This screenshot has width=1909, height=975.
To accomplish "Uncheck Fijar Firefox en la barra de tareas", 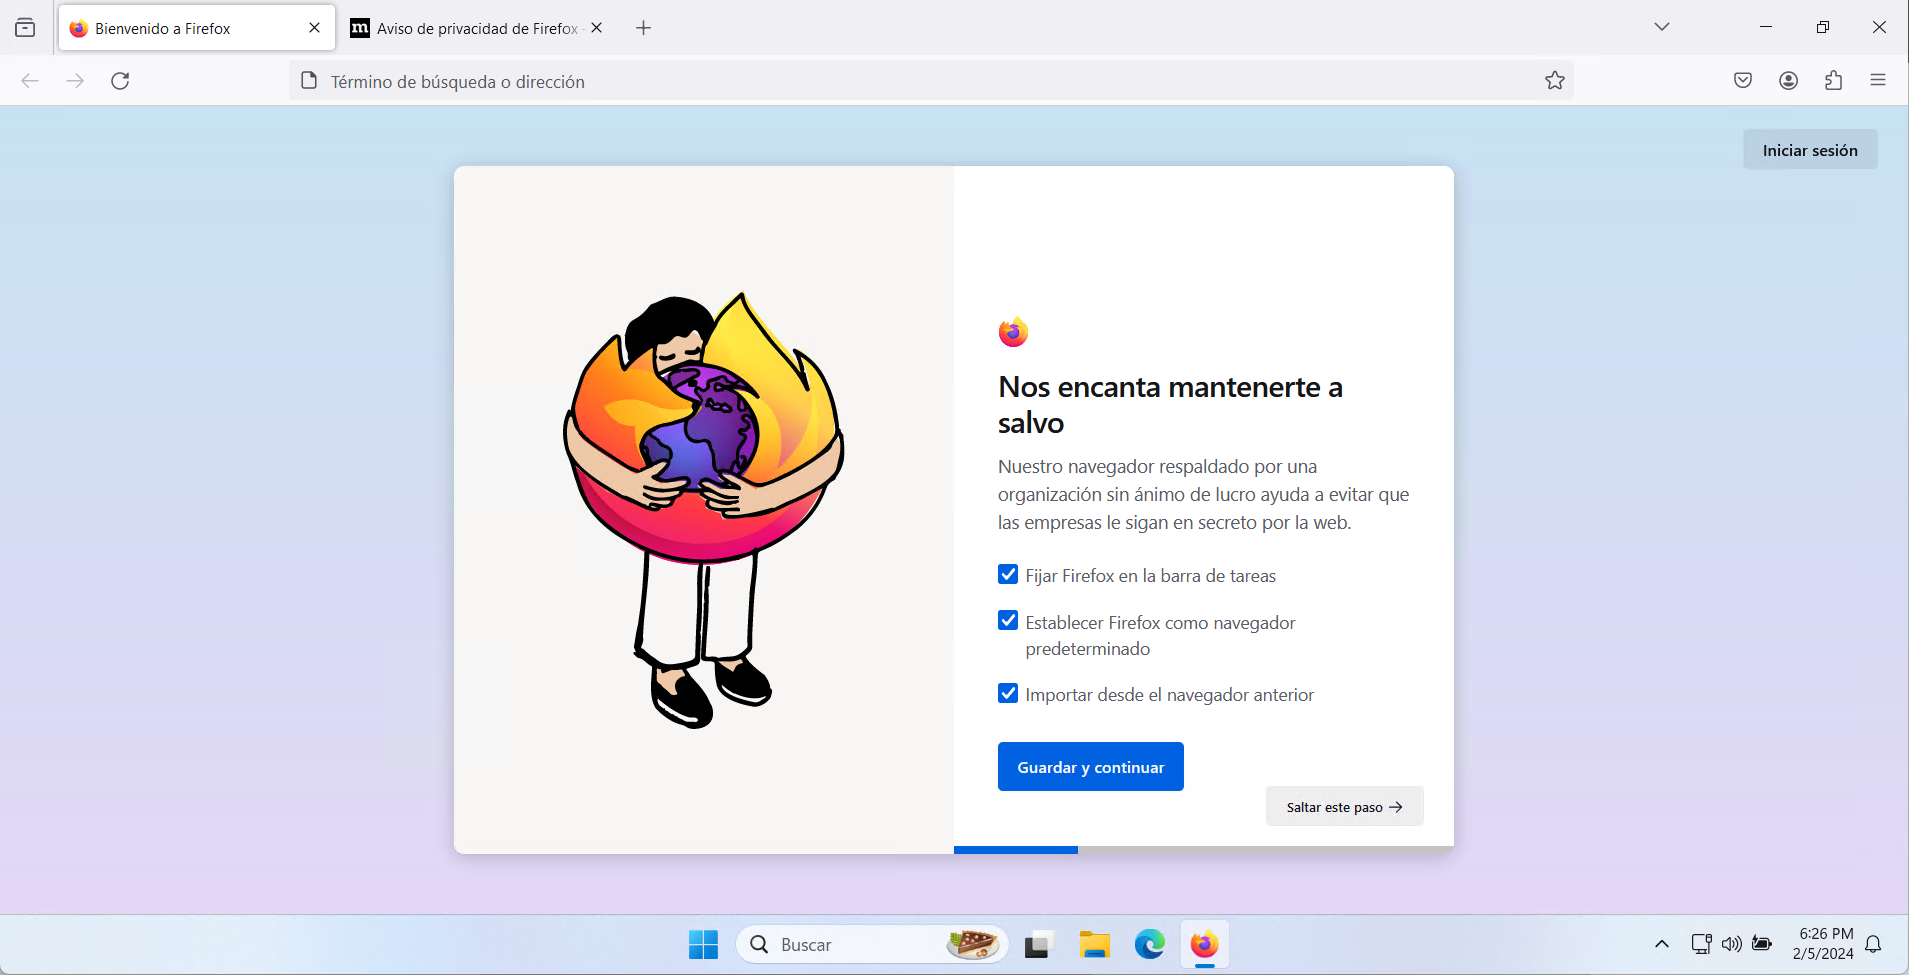I will [1008, 575].
